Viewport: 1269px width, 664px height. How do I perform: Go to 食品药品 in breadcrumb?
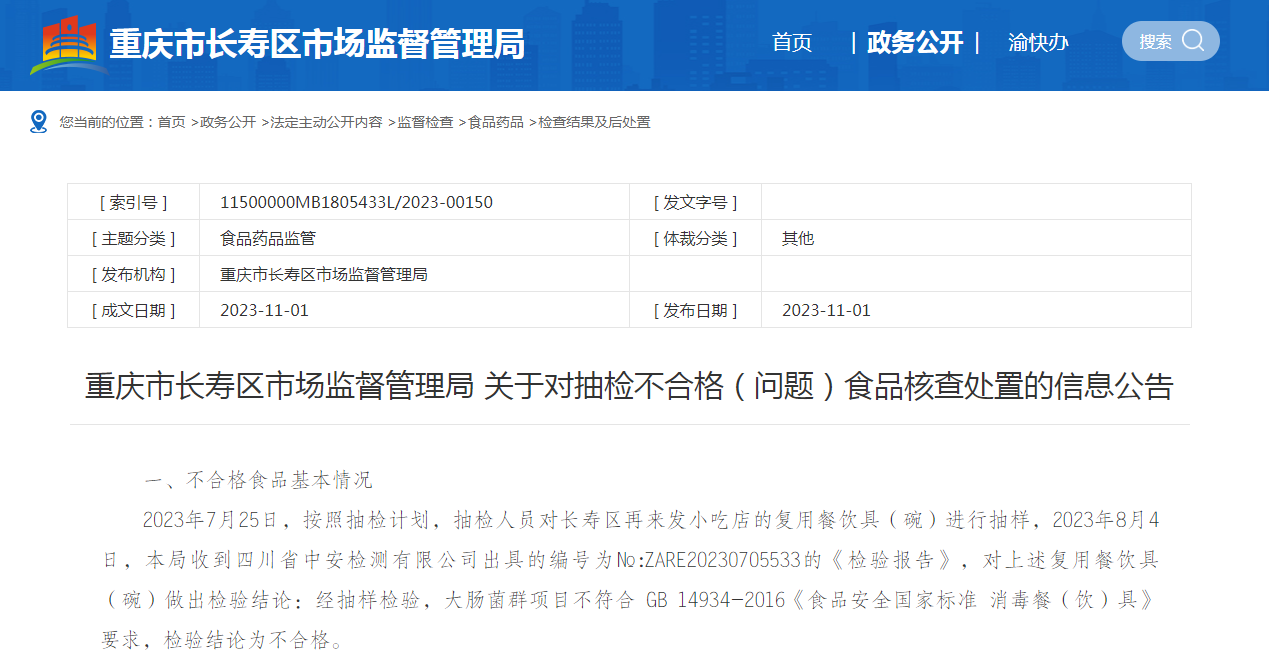click(x=496, y=122)
